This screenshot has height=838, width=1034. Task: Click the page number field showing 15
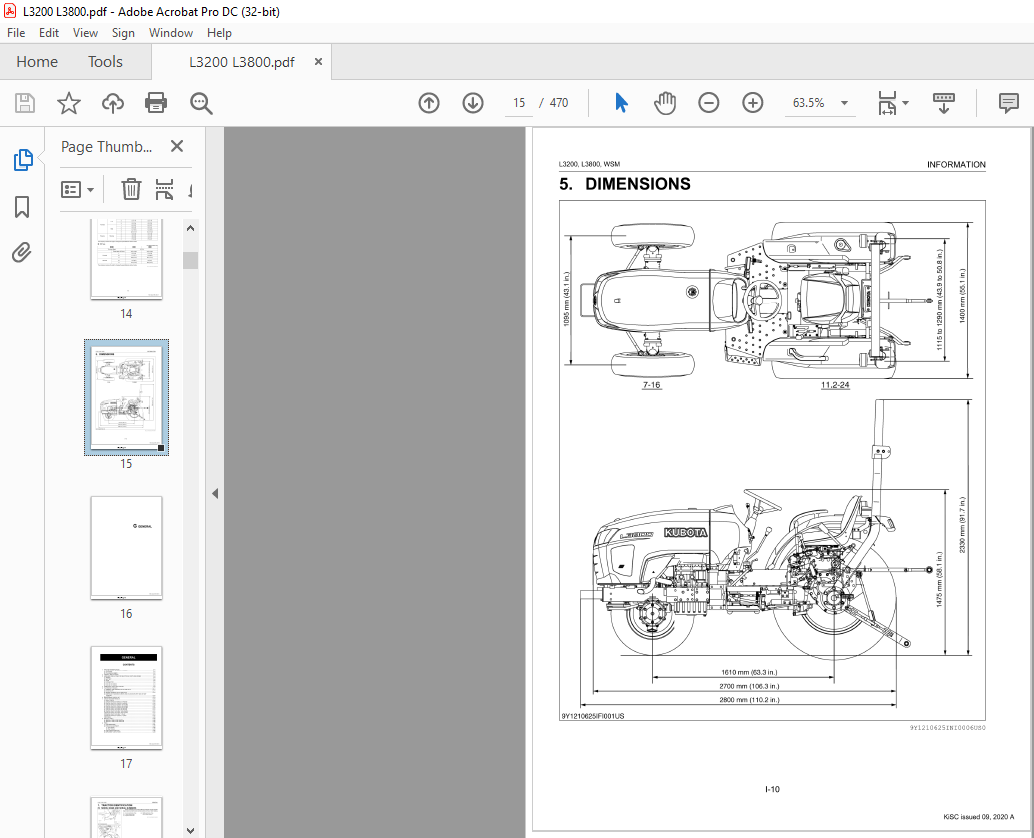tap(519, 103)
